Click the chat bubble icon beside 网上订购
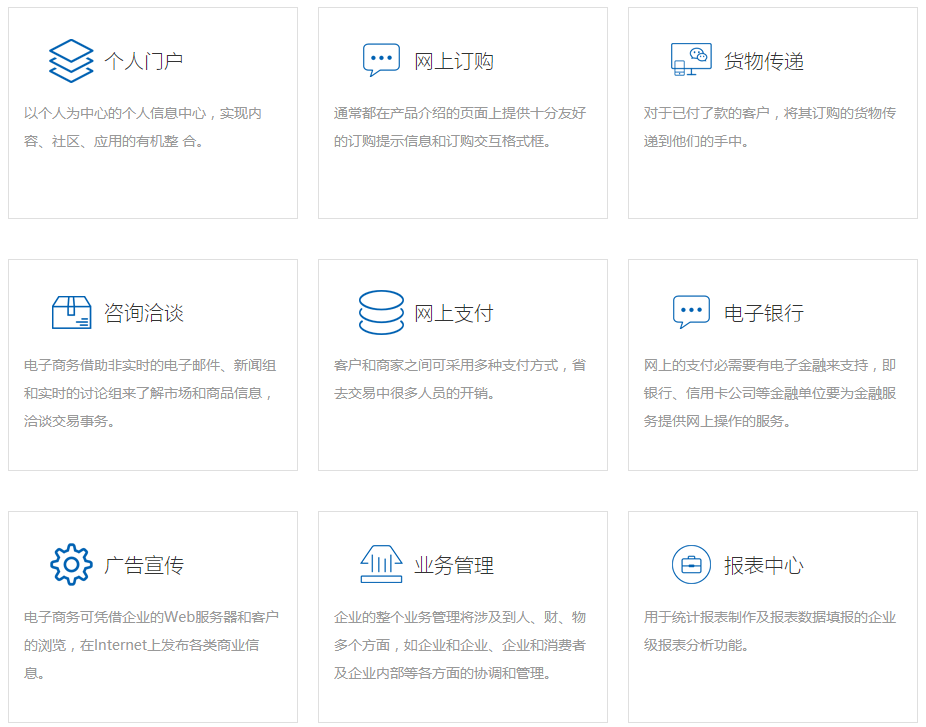Image resolution: width=926 pixels, height=727 pixels. pyautogui.click(x=381, y=61)
